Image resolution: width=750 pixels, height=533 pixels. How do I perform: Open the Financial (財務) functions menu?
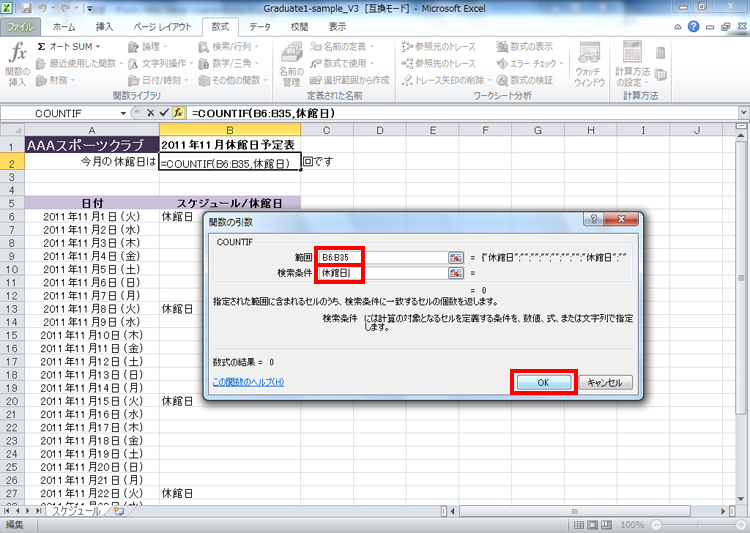[55, 80]
